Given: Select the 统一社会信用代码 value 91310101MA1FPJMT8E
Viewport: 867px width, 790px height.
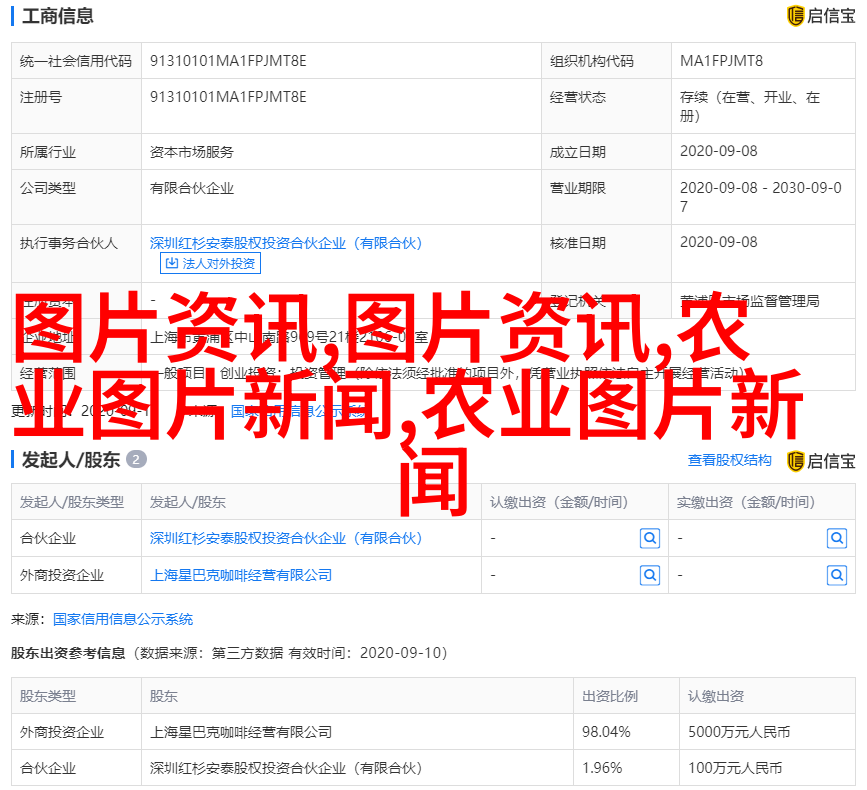Looking at the screenshot, I should point(228,61).
